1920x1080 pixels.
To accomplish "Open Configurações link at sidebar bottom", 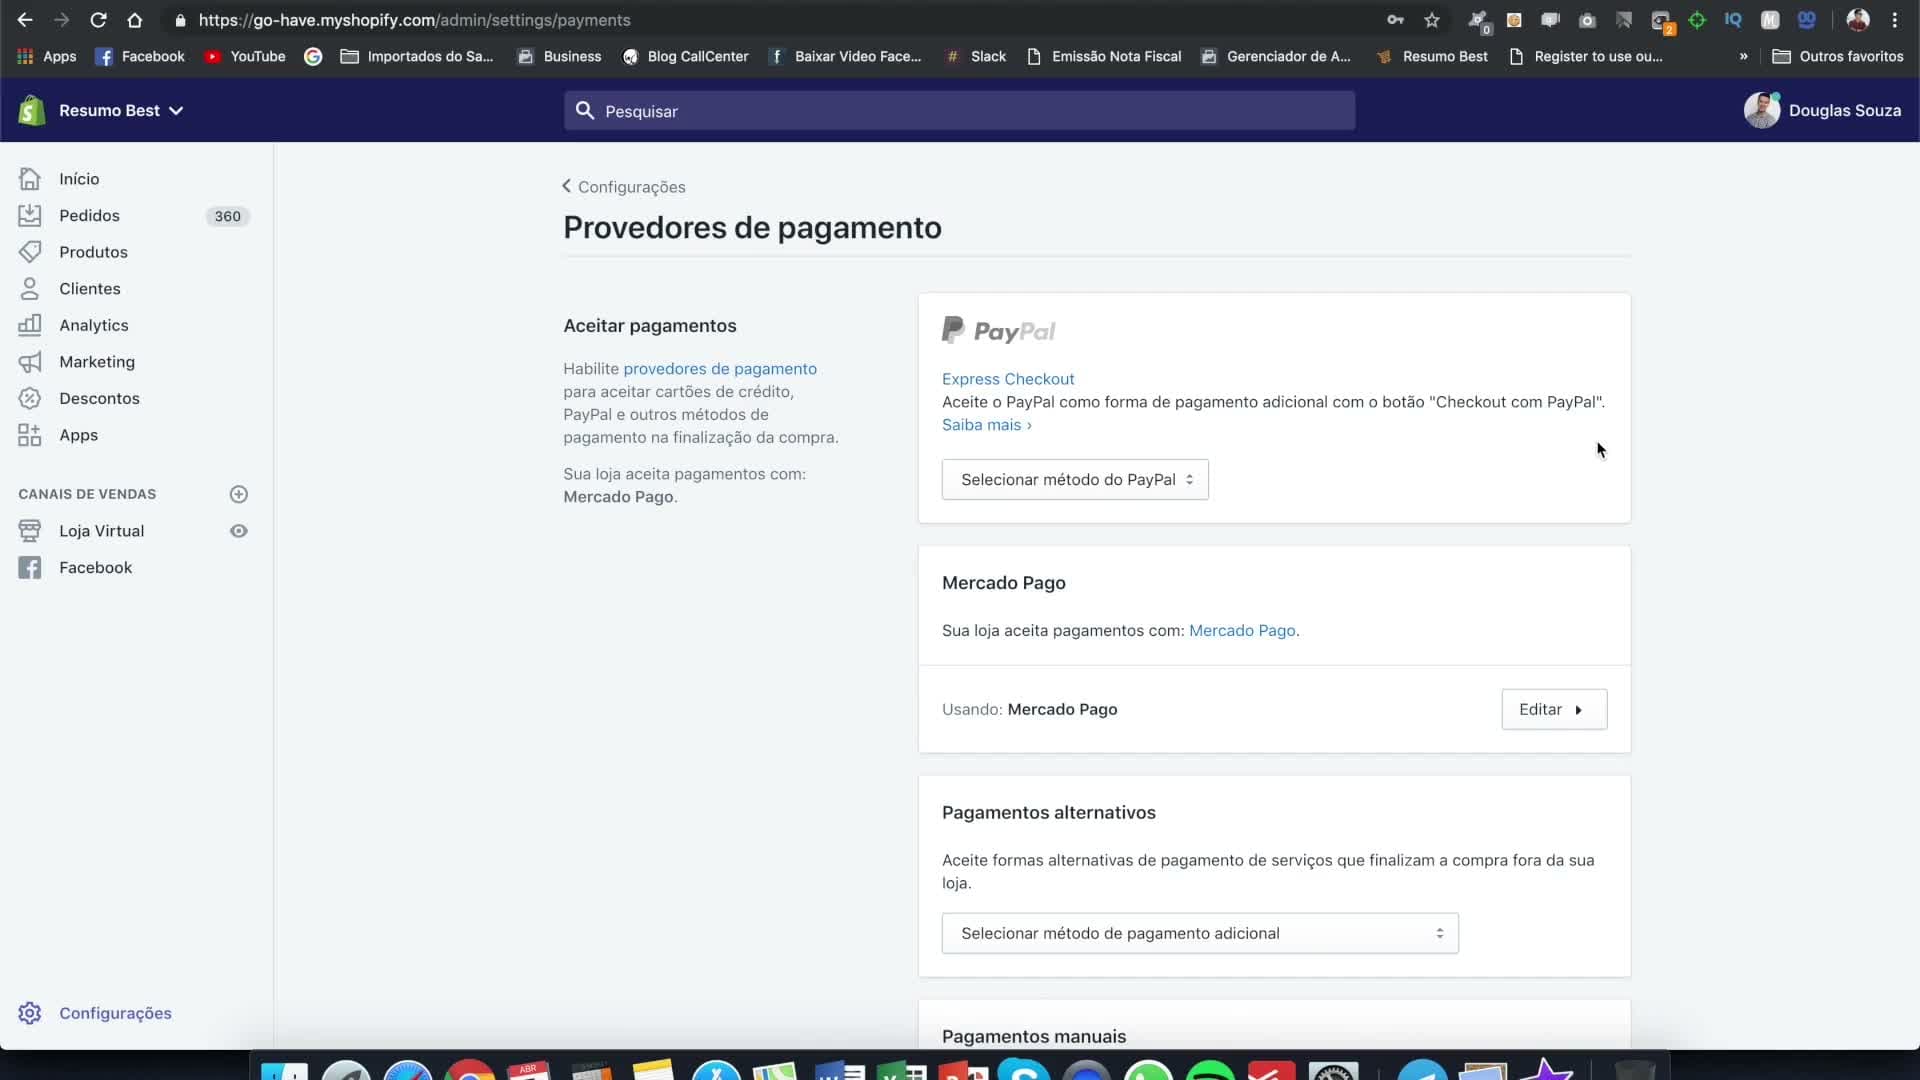I will pyautogui.click(x=115, y=1013).
